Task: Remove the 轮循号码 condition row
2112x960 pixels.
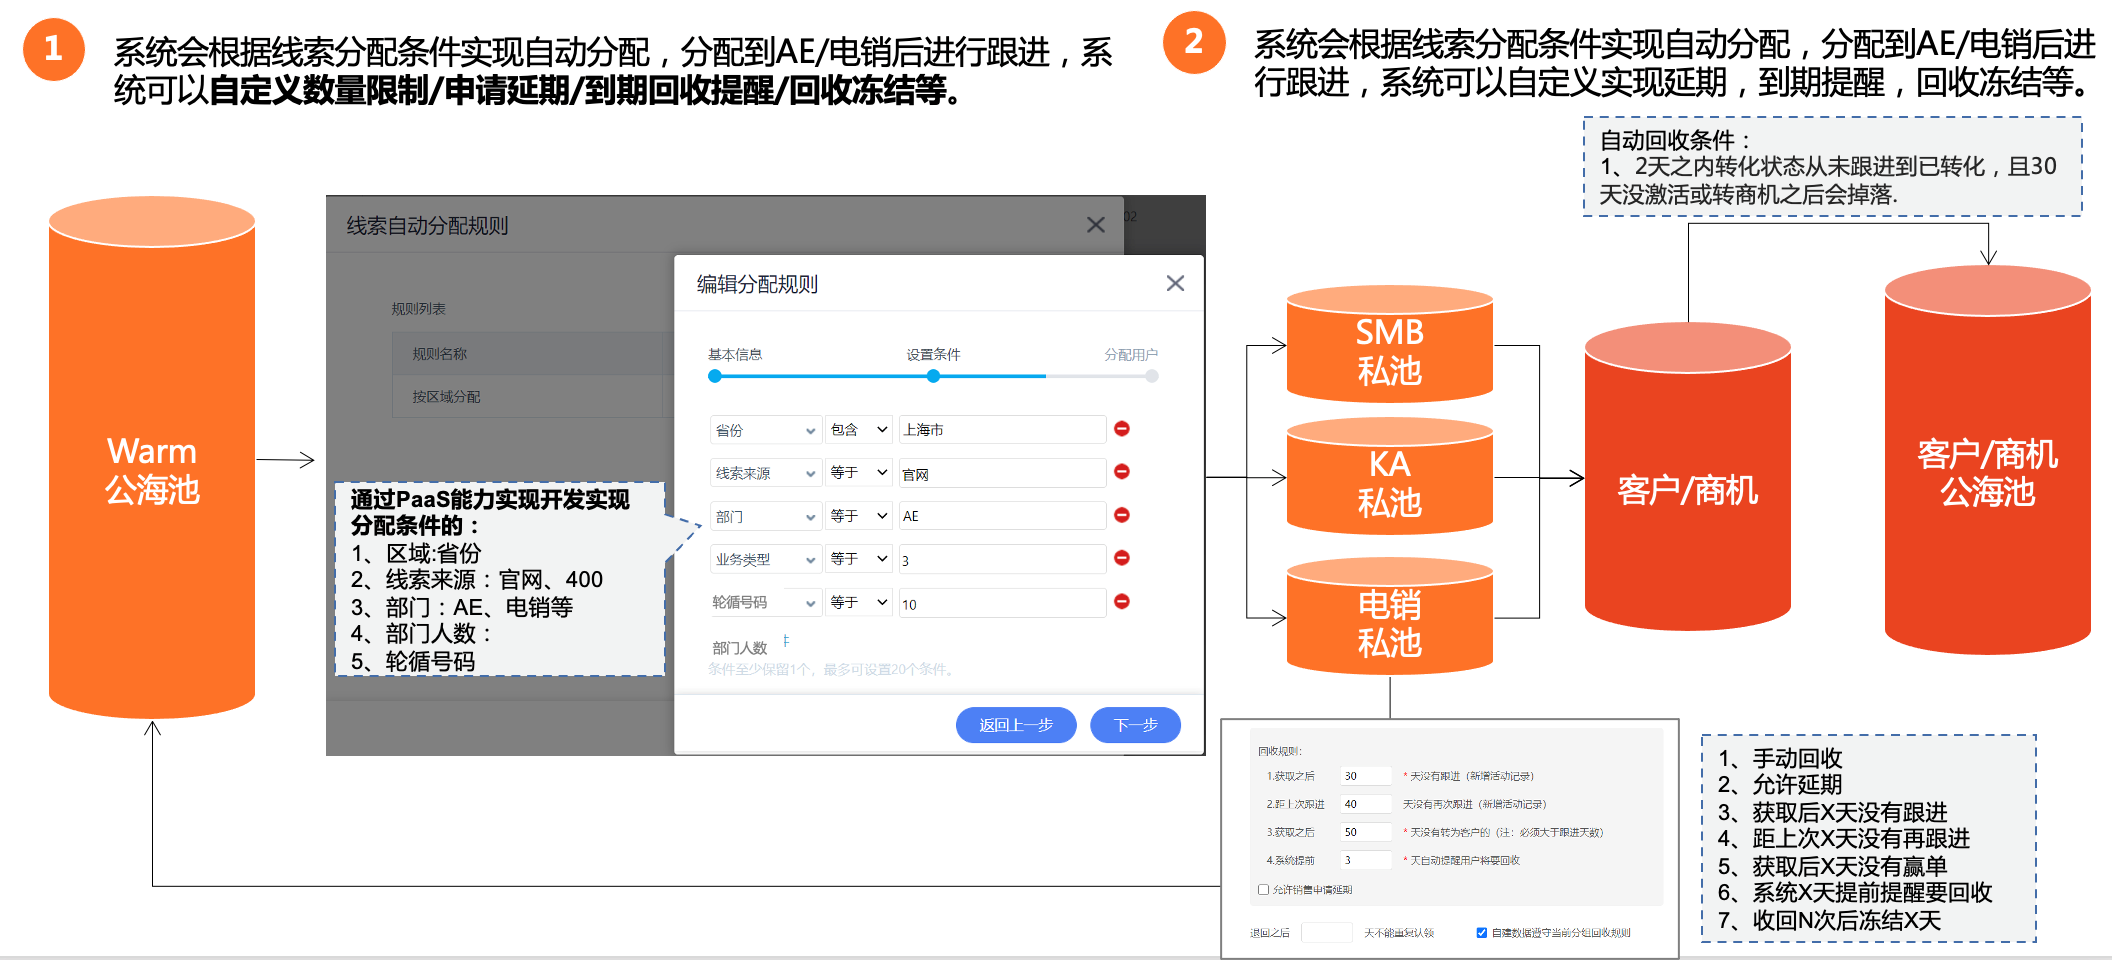Action: (1121, 602)
